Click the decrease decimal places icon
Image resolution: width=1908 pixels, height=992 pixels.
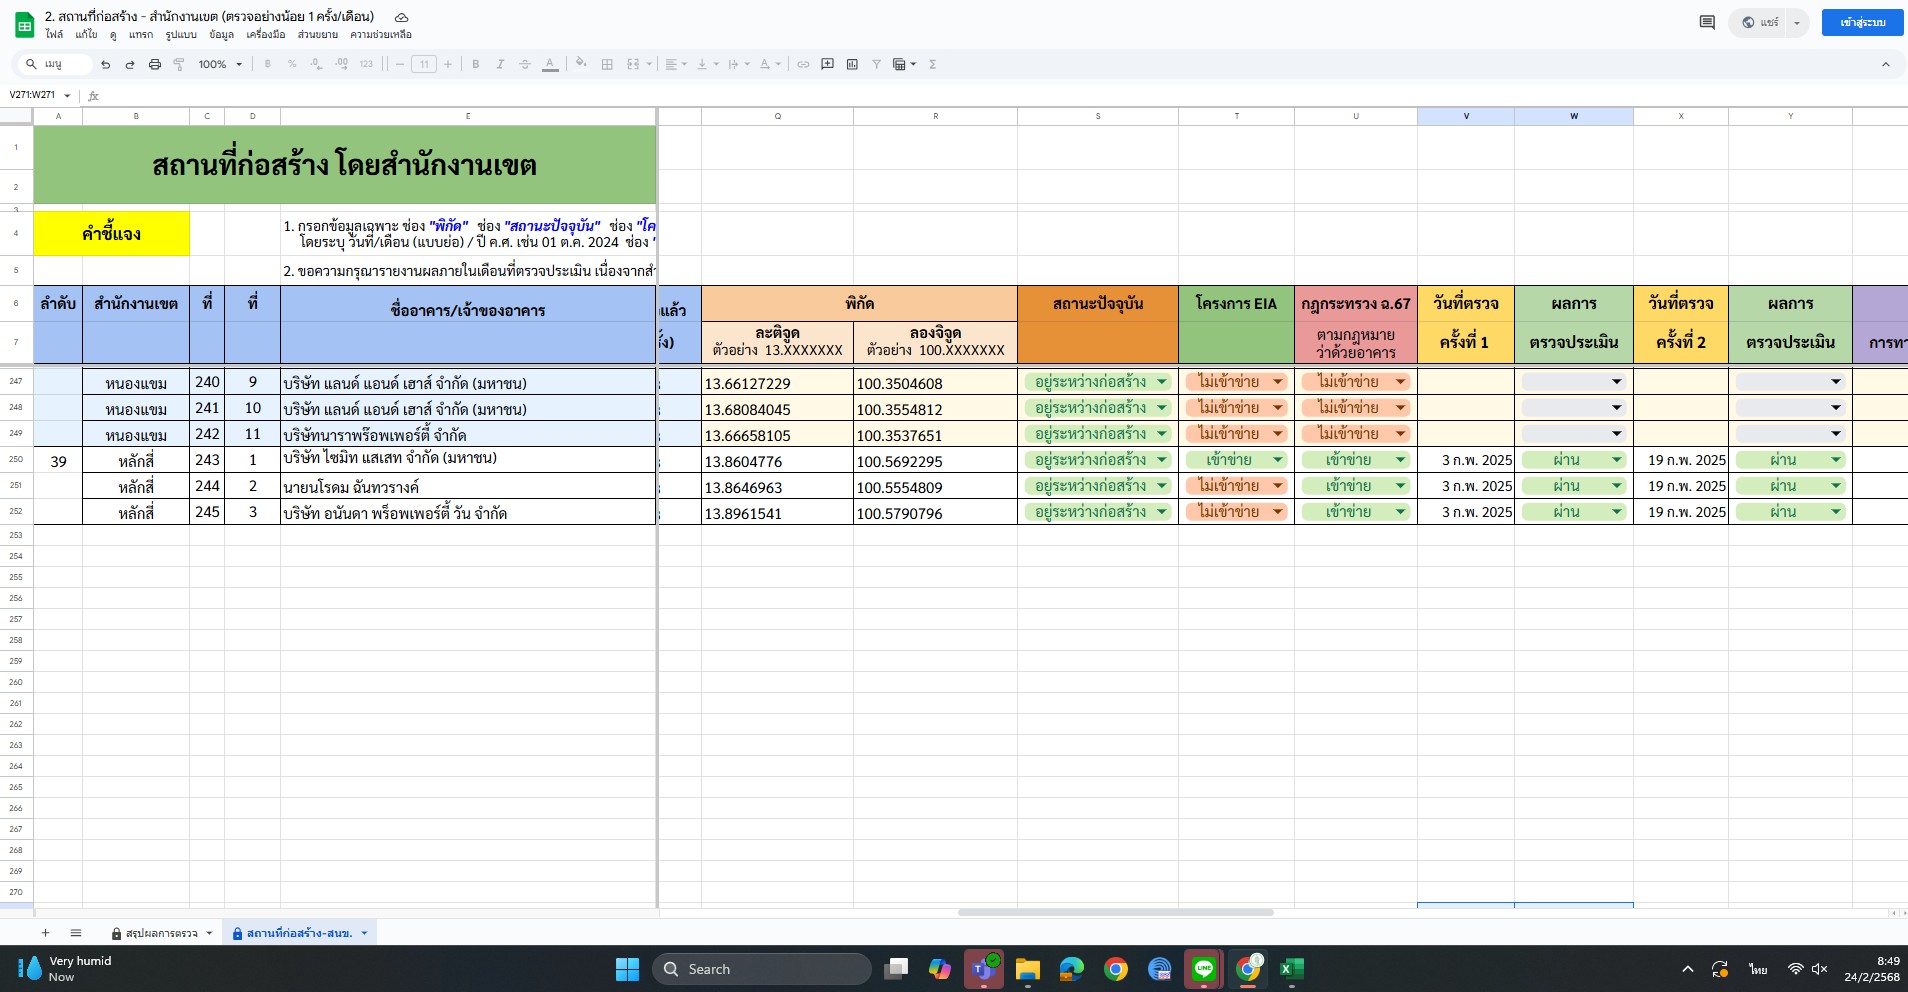point(317,64)
